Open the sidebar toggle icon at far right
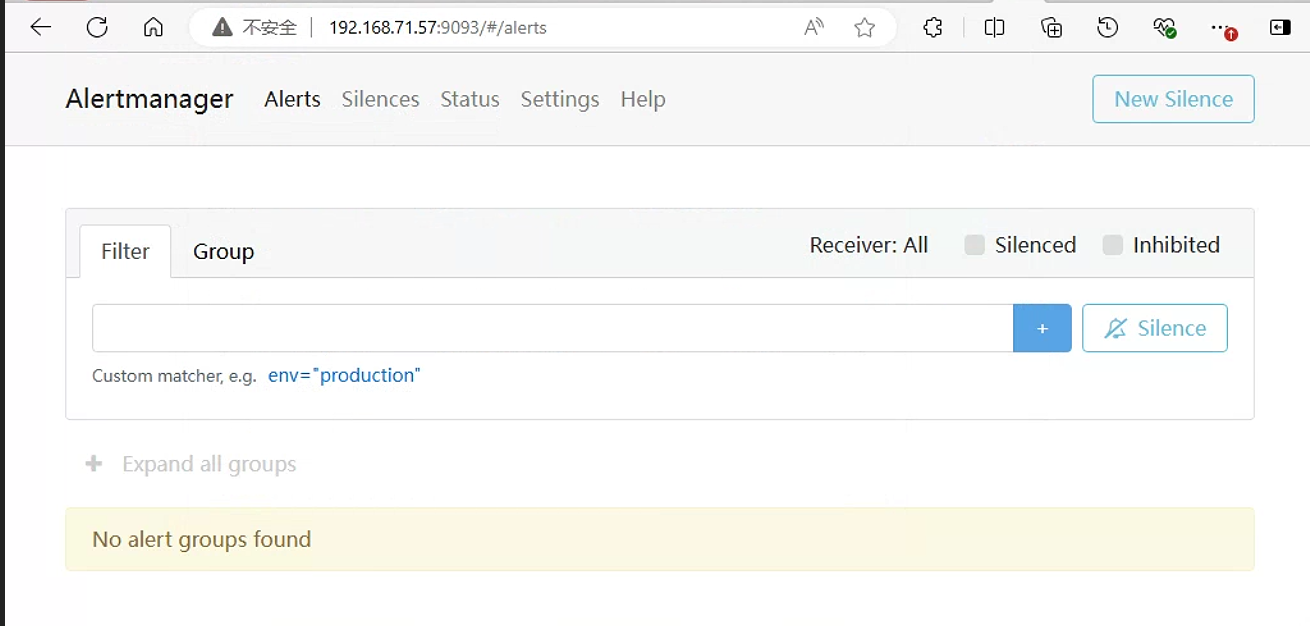The height and width of the screenshot is (626, 1310). point(1280,27)
